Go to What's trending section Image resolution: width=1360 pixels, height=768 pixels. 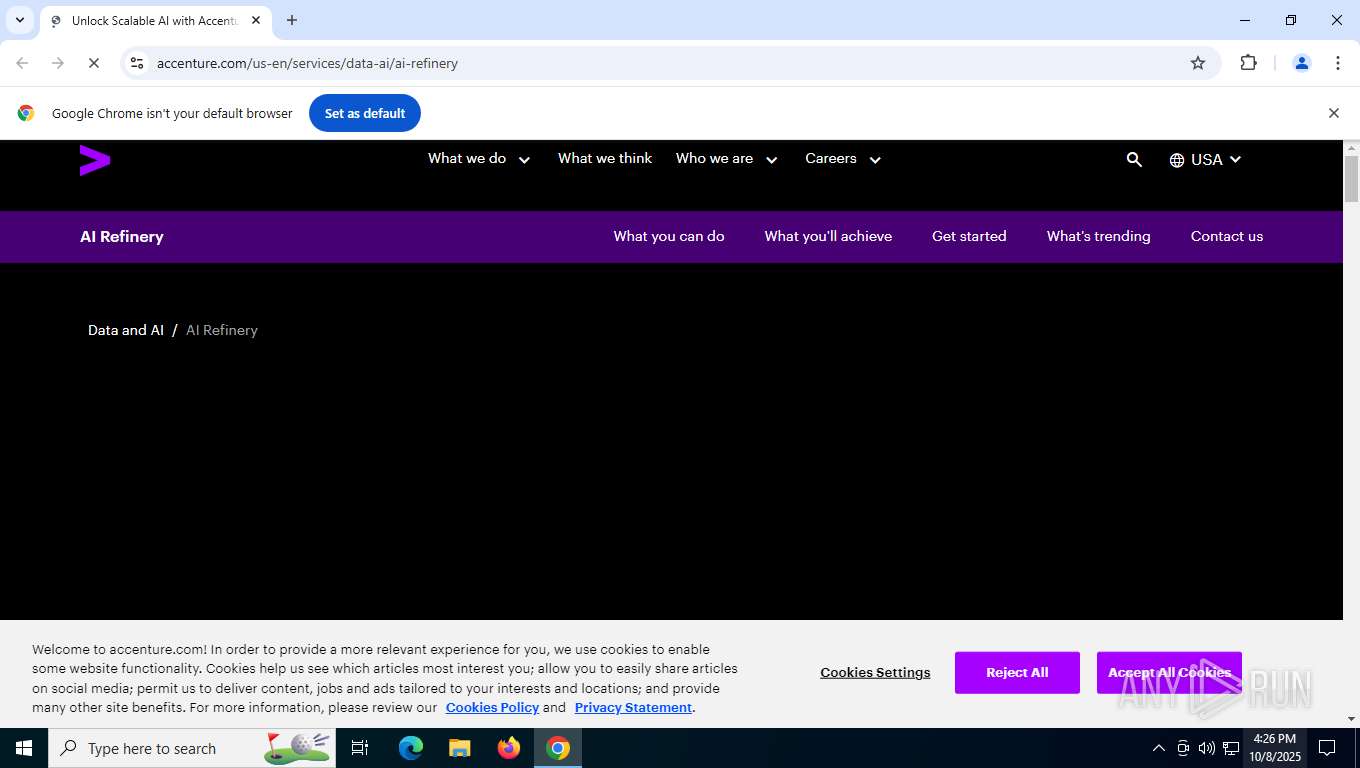point(1098,237)
